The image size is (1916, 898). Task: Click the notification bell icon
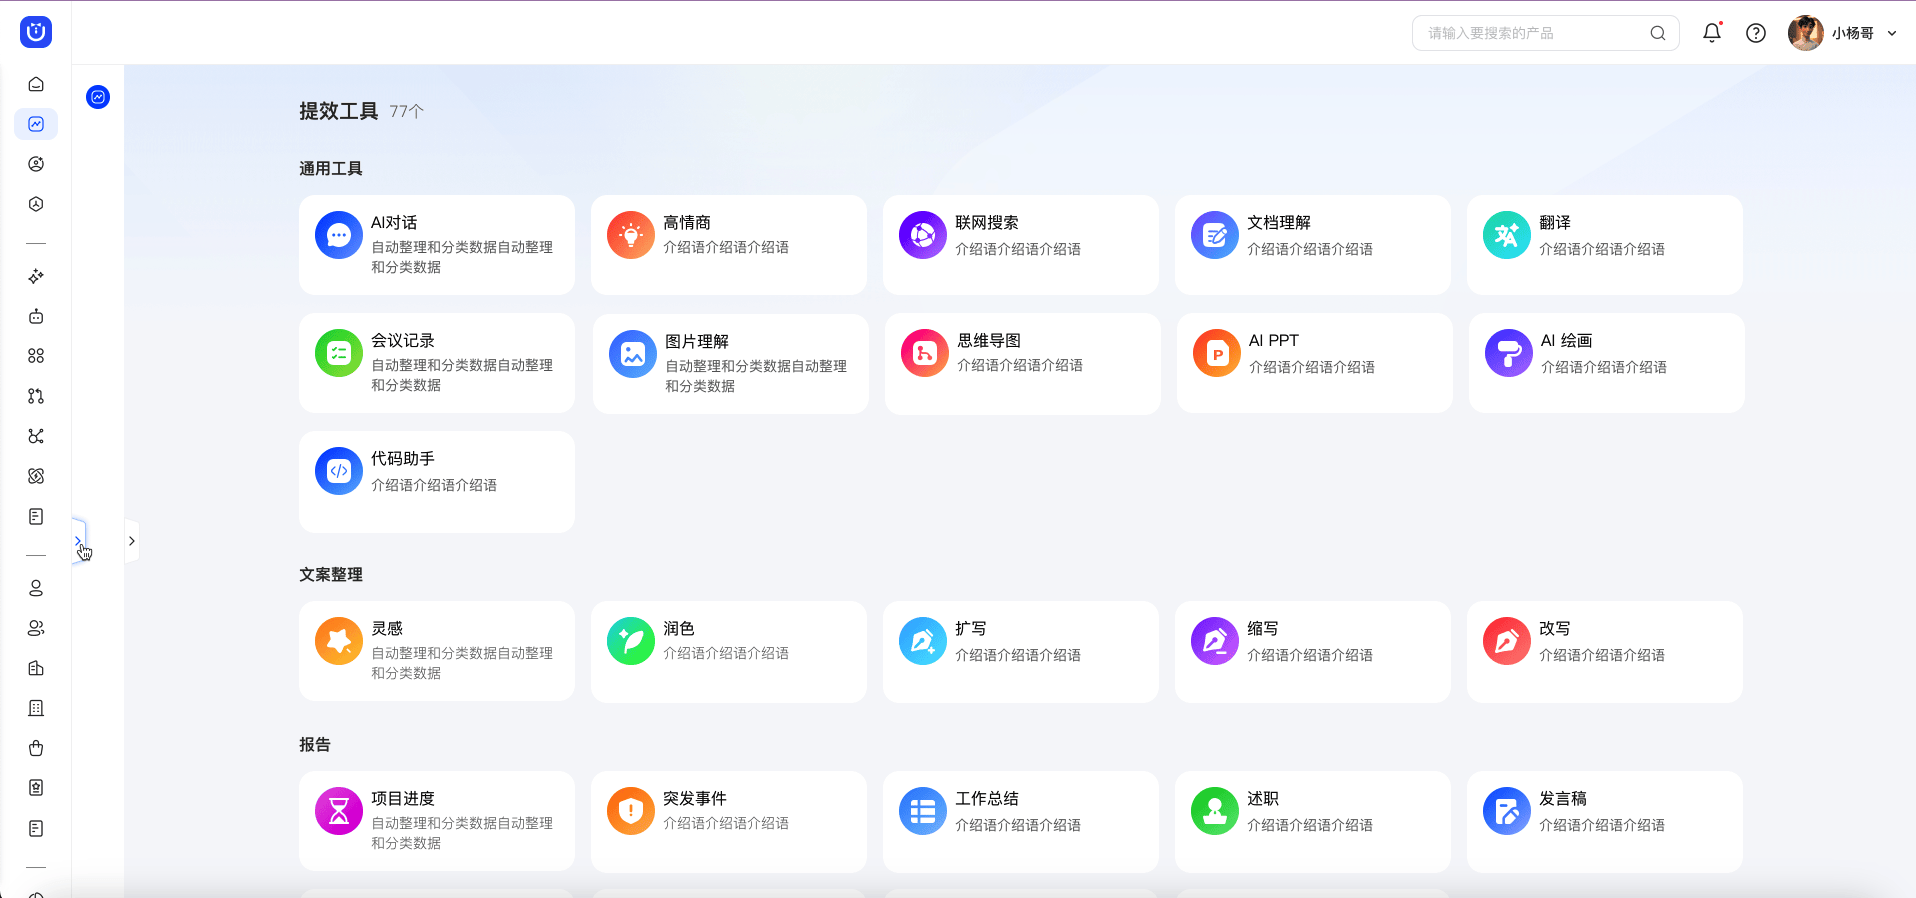1712,33
